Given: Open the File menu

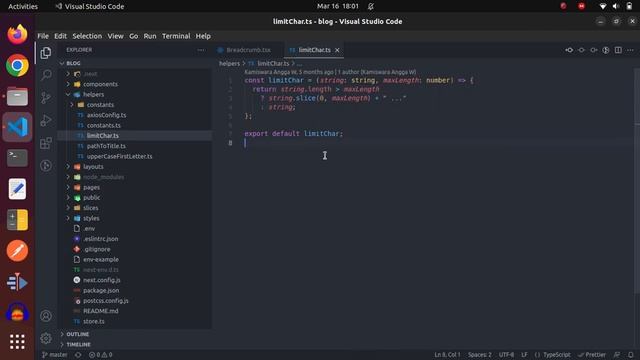Looking at the screenshot, I should 43,36.
